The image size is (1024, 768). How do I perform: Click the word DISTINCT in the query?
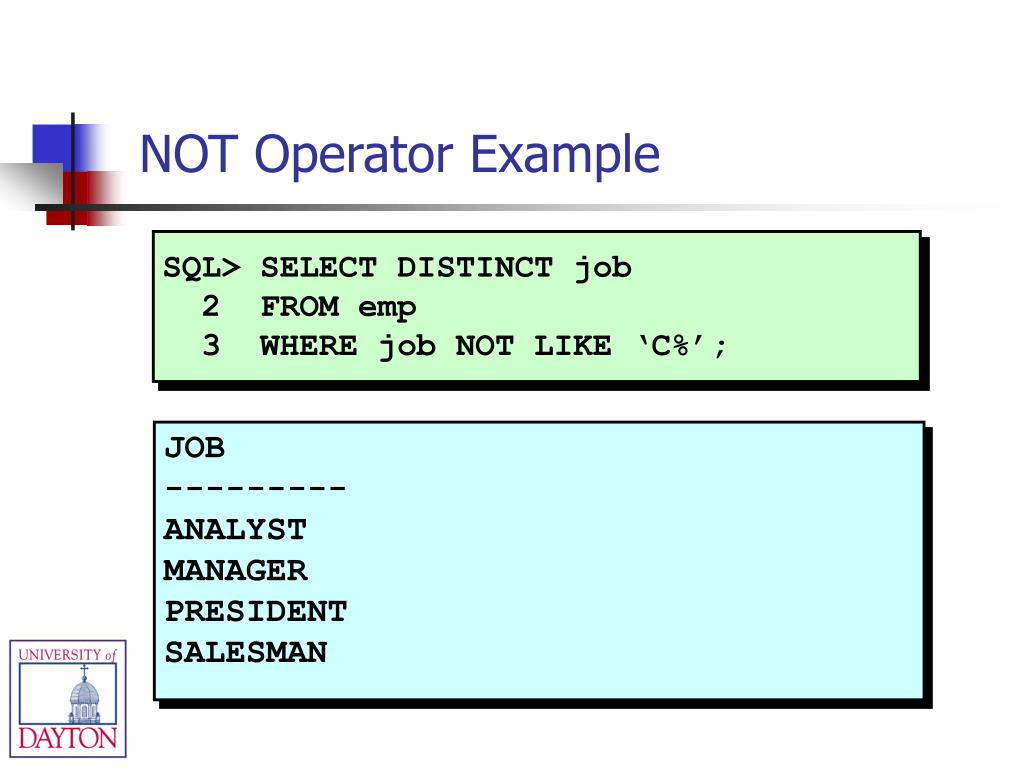tap(475, 268)
